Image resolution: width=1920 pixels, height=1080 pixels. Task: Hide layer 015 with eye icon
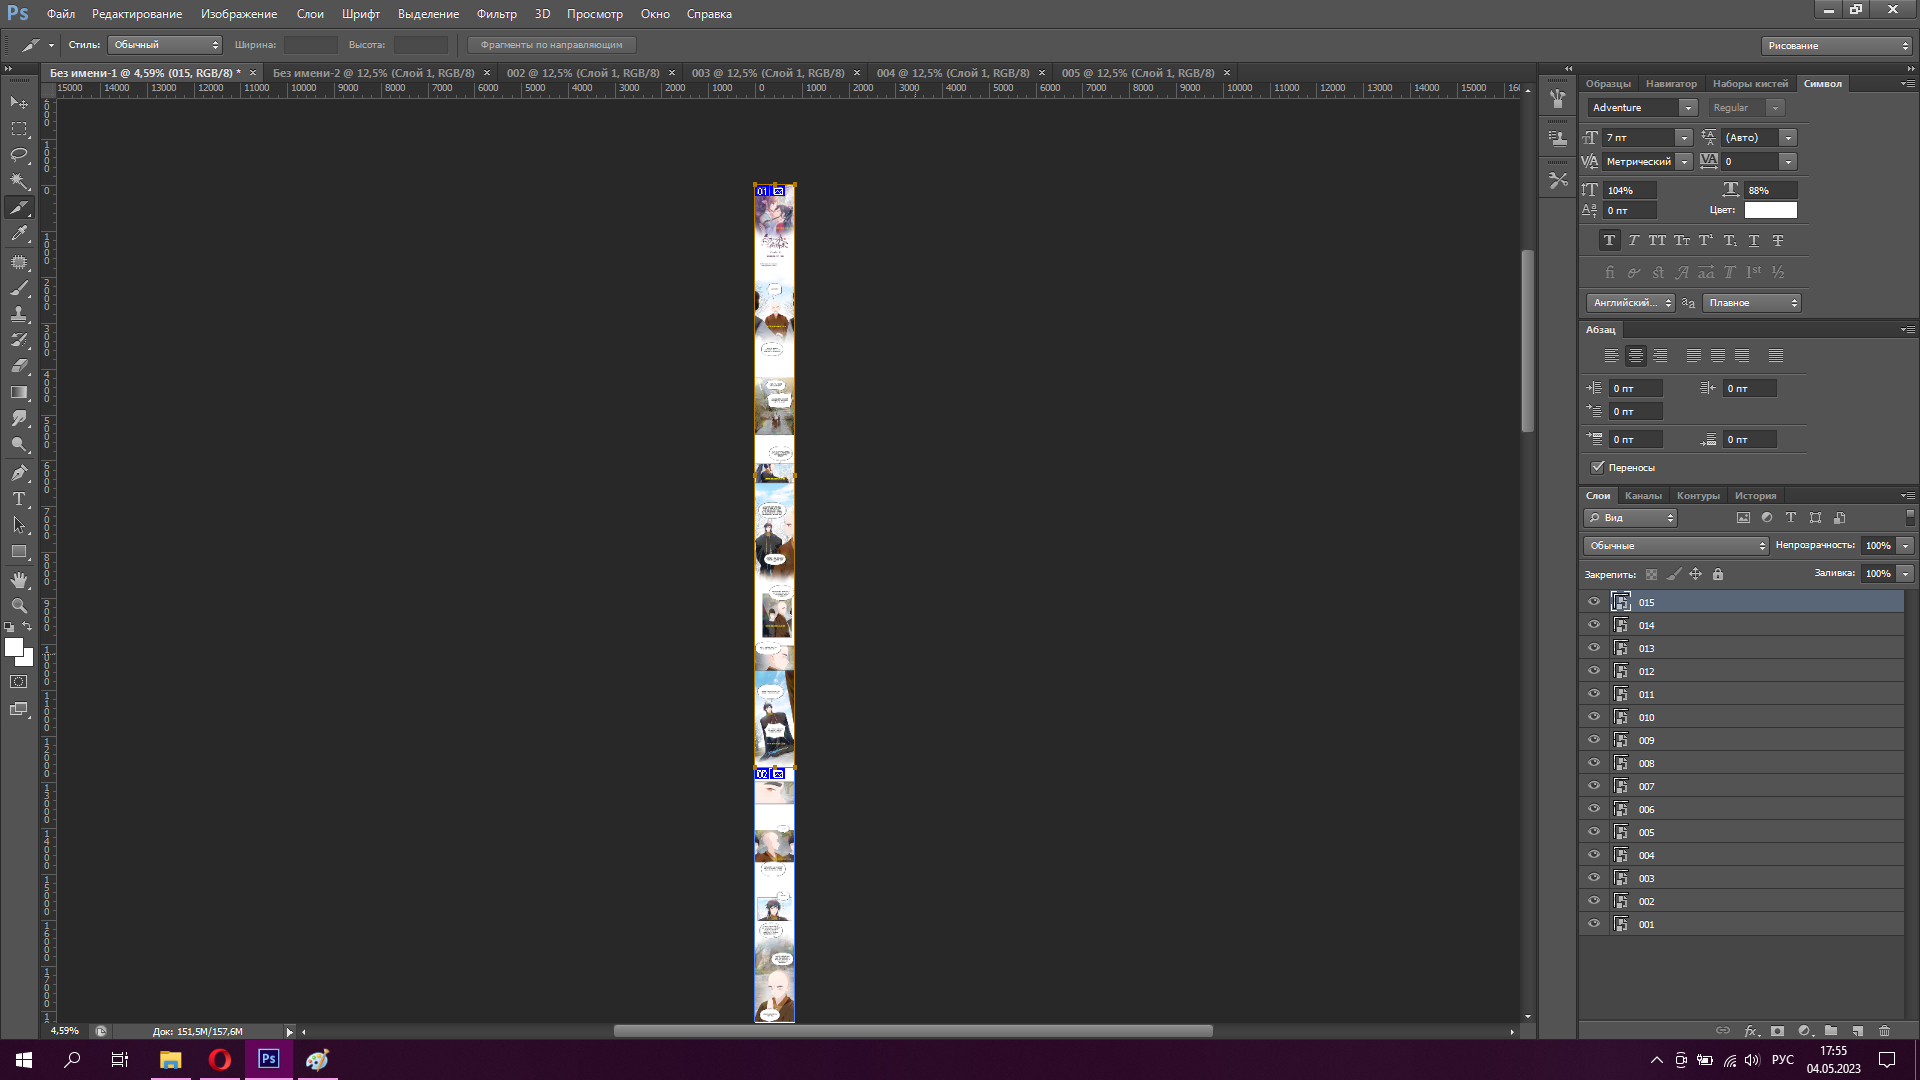tap(1594, 602)
